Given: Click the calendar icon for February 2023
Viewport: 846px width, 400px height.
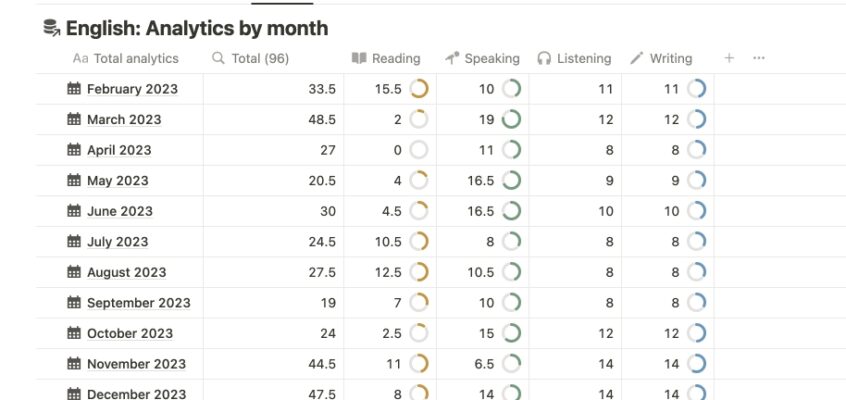Looking at the screenshot, I should click(74, 89).
